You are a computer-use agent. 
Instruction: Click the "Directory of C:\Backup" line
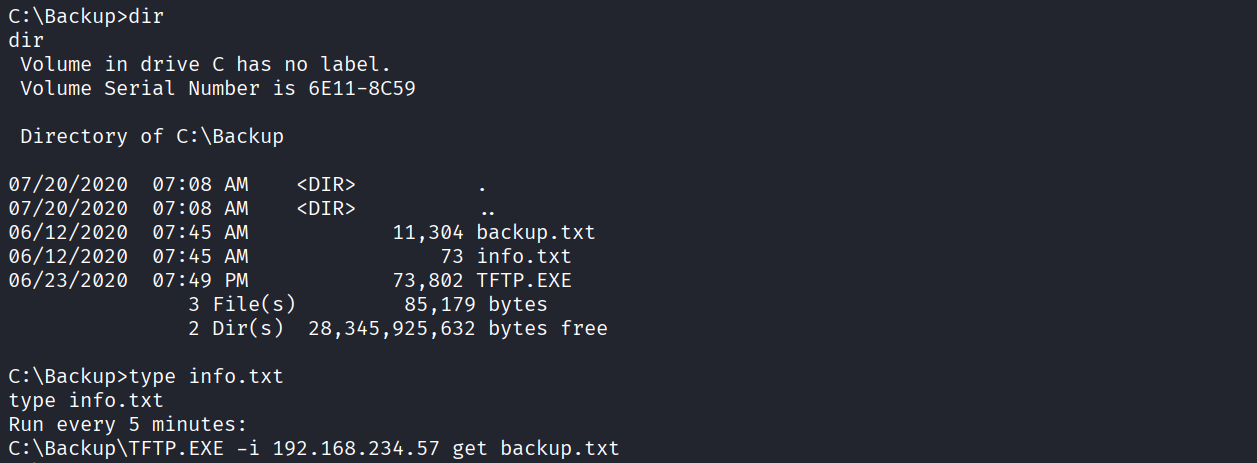coord(152,137)
